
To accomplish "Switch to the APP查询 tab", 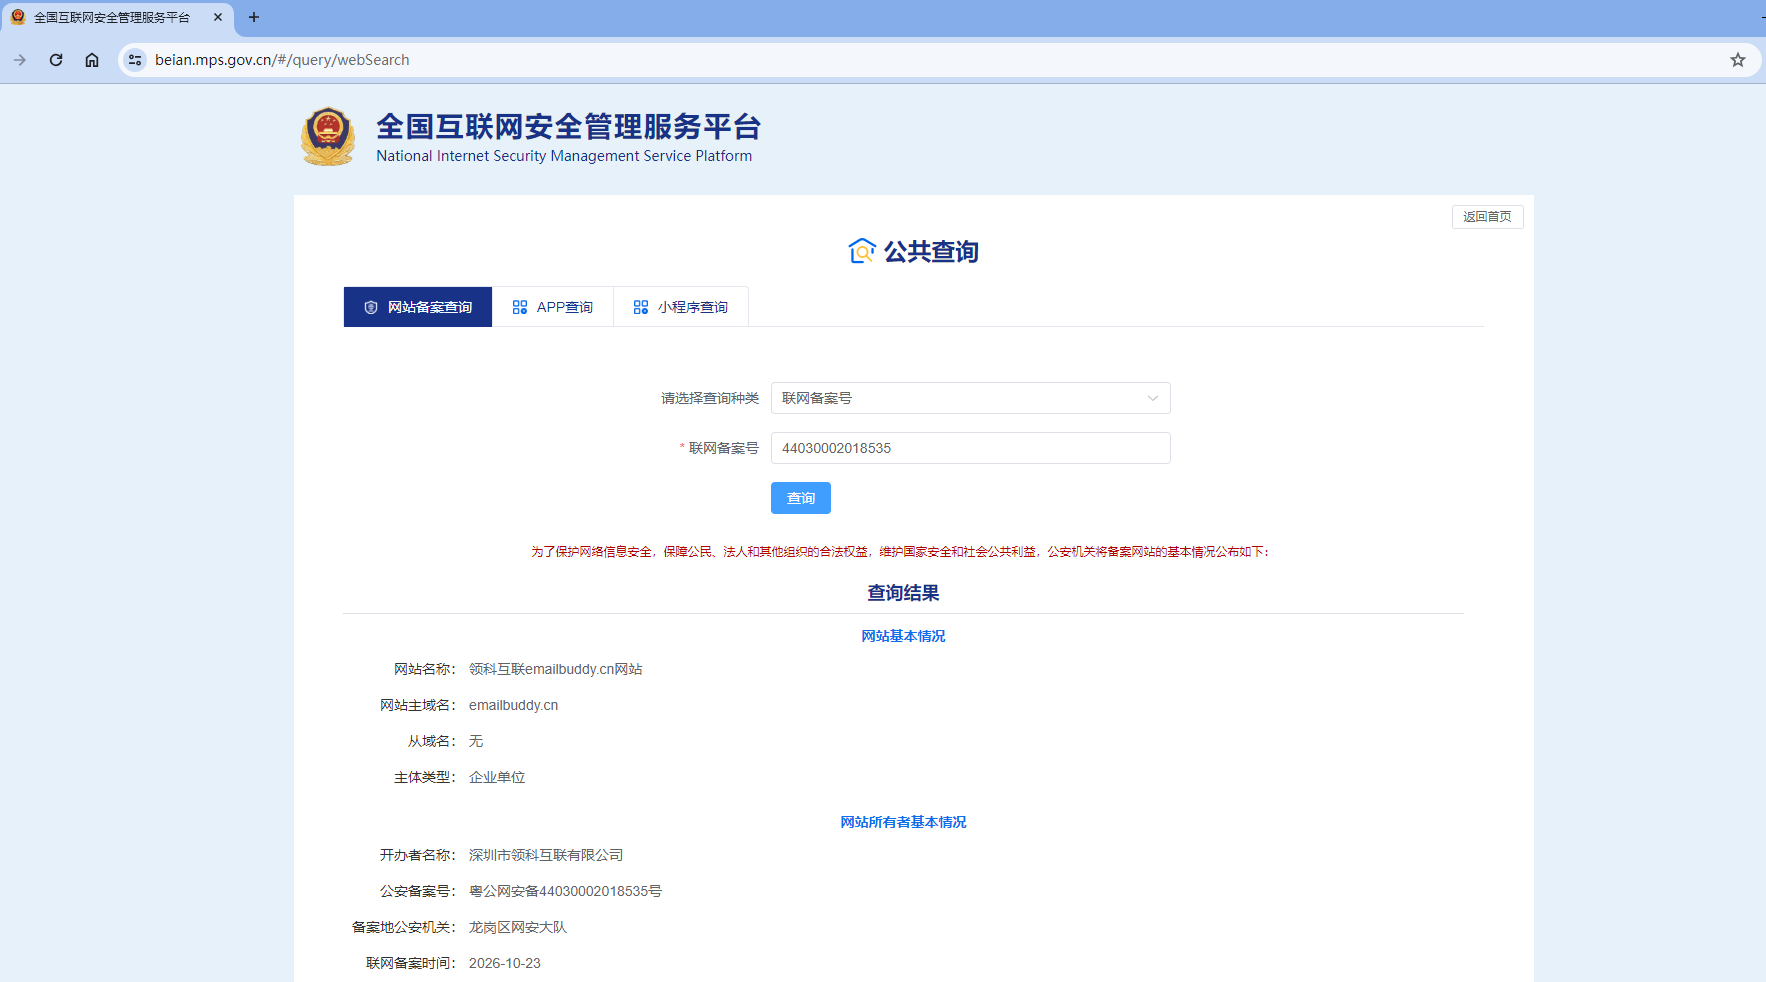I will pos(553,307).
